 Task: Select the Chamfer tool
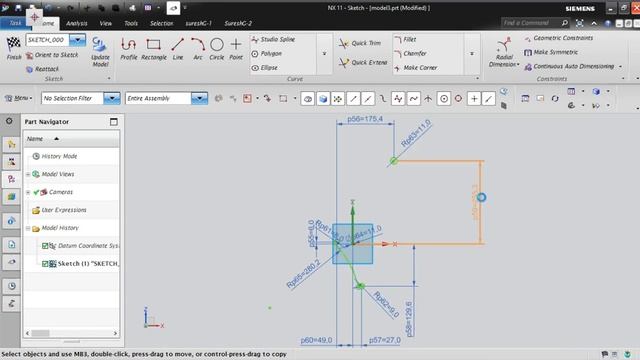click(411, 53)
